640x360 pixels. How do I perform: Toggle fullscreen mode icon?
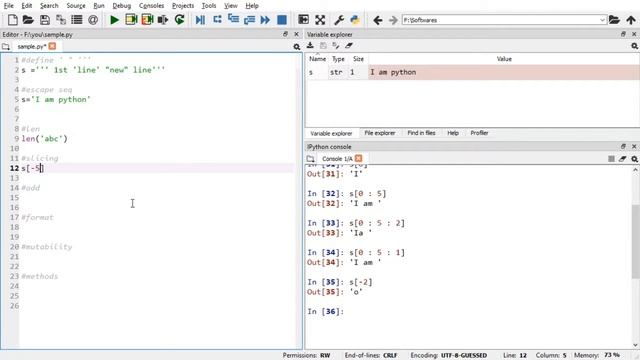click(x=320, y=20)
